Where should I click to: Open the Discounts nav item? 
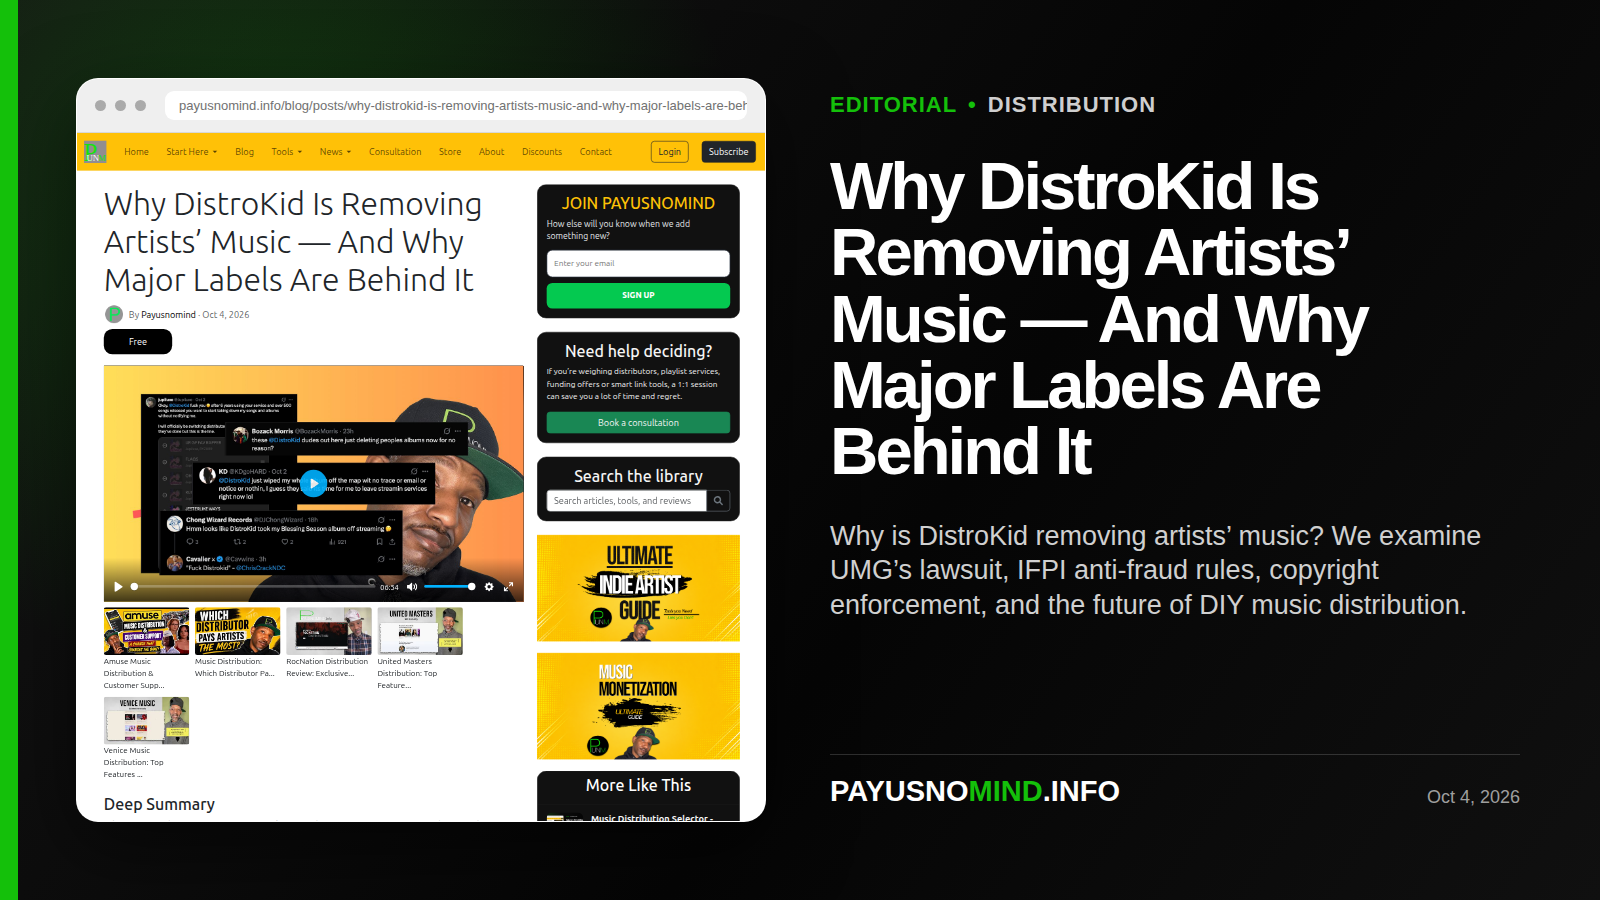click(542, 152)
